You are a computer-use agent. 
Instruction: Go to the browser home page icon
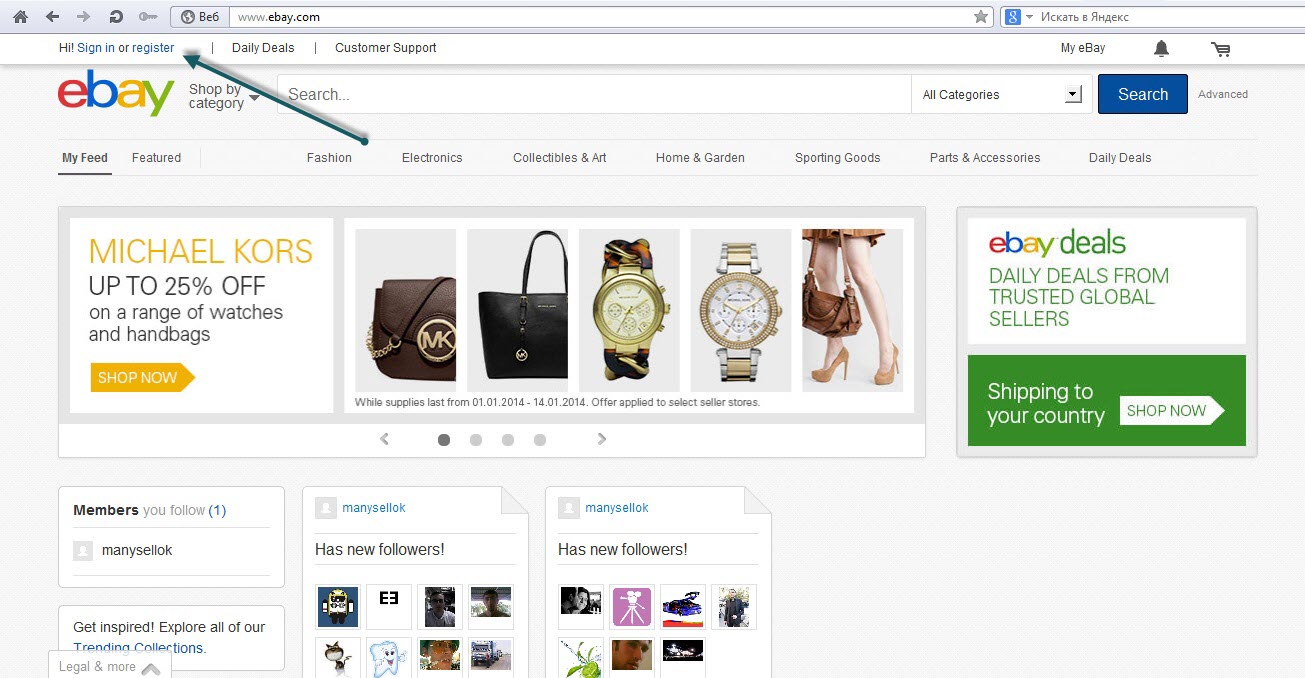(20, 17)
